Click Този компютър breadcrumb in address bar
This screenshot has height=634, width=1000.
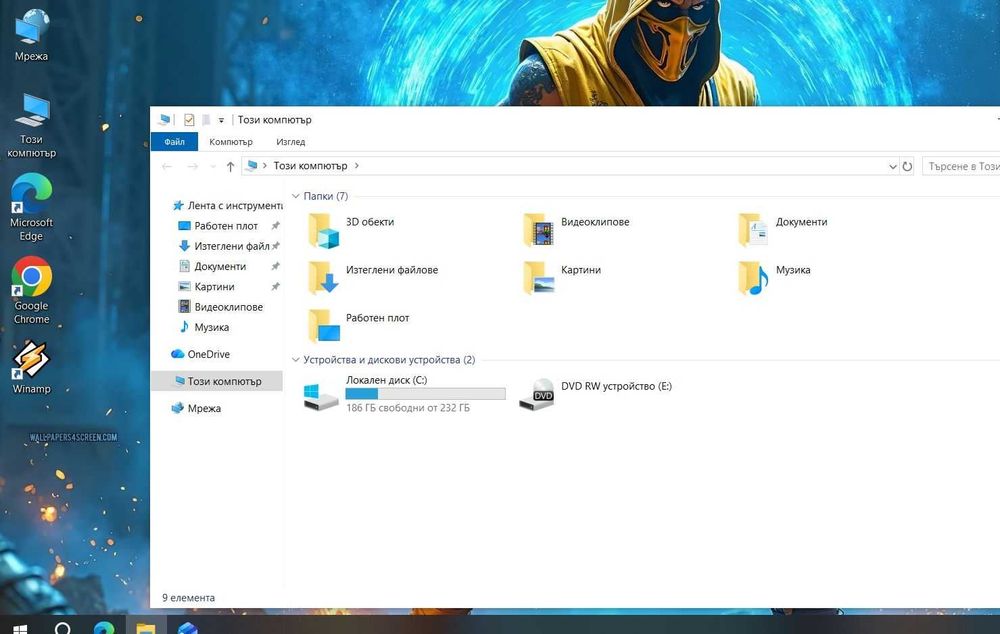(x=311, y=166)
